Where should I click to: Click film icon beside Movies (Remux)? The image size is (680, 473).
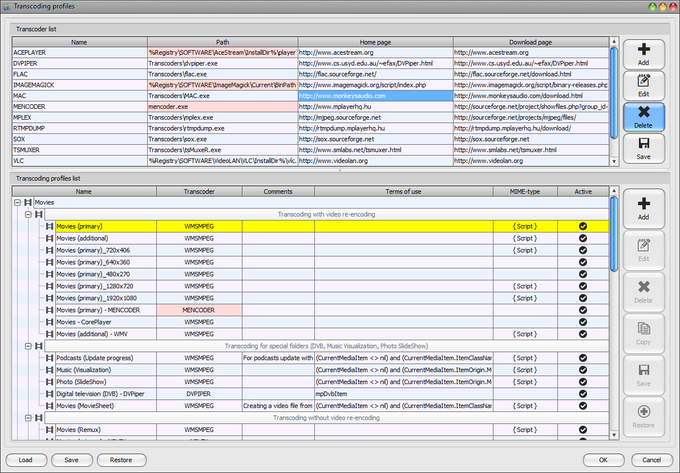(49, 430)
